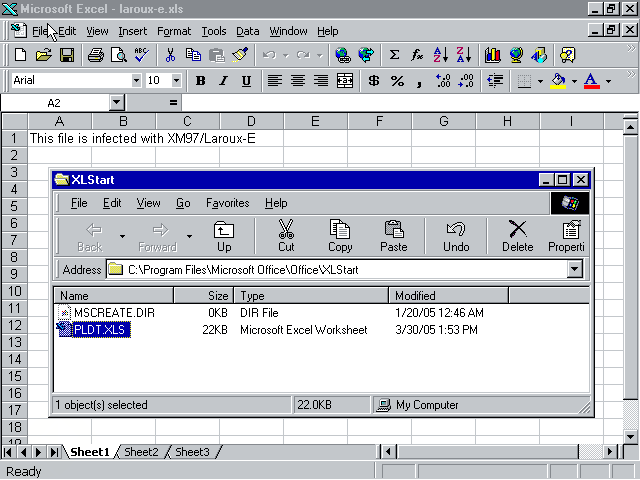The image size is (640, 480).
Task: Open the Favorites menu in XLStart
Action: (x=228, y=203)
